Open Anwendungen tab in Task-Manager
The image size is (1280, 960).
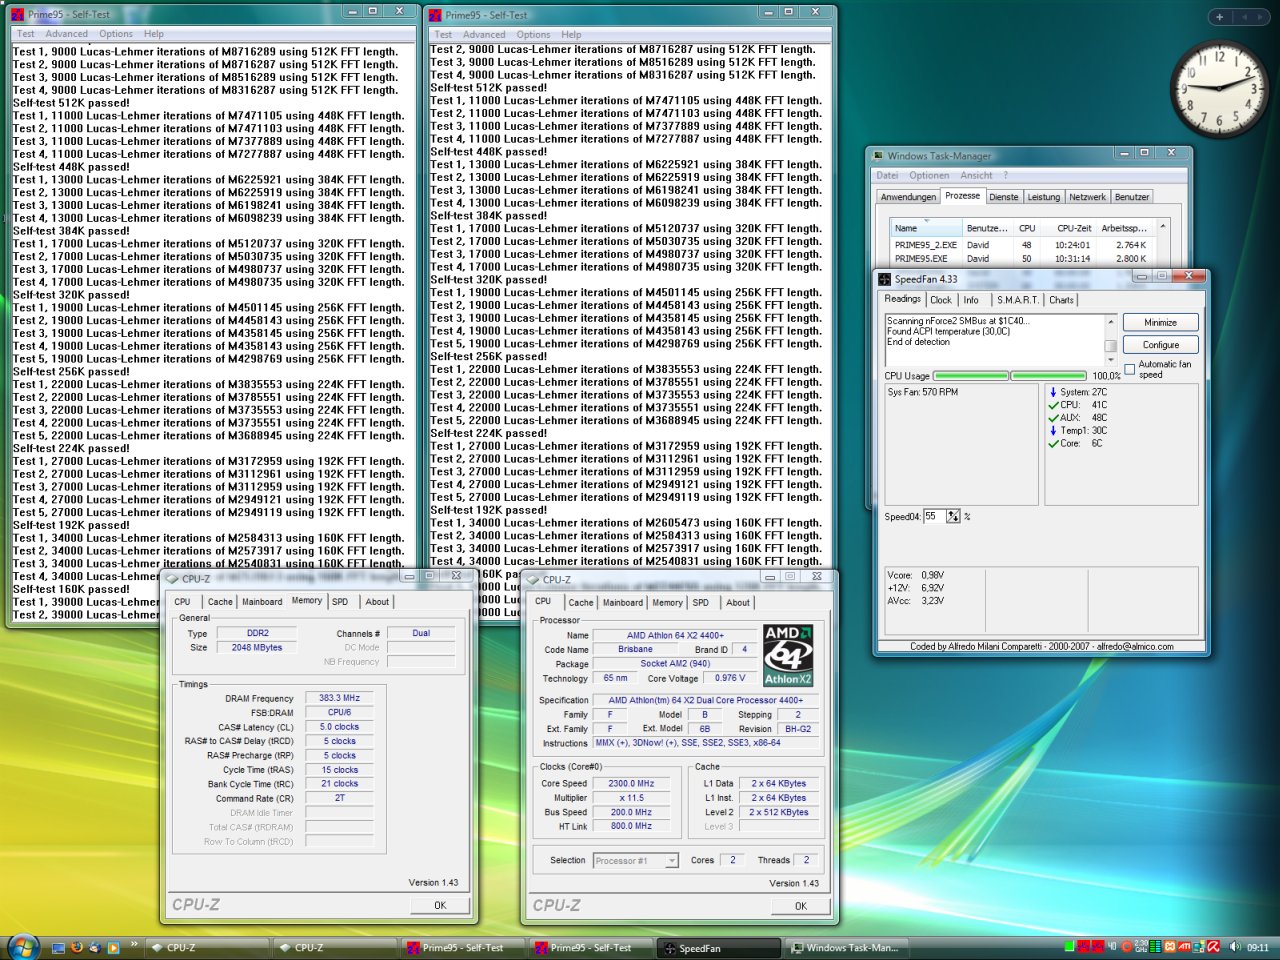(x=908, y=197)
